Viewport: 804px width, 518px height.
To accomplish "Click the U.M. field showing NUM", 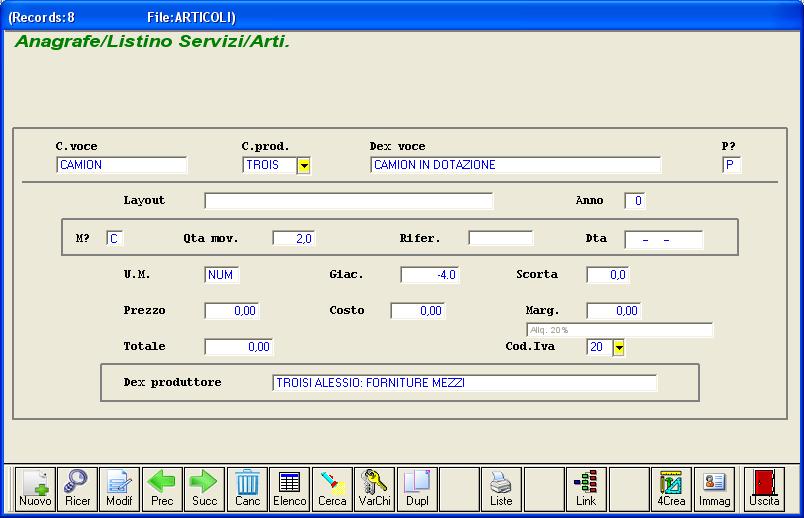I will 222,275.
